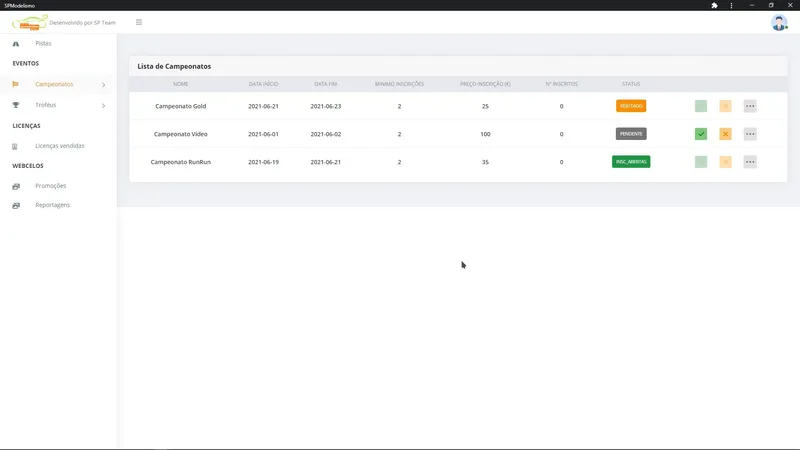The width and height of the screenshot is (800, 450).
Task: Approve Campeonato Video with the green check
Action: 701,134
